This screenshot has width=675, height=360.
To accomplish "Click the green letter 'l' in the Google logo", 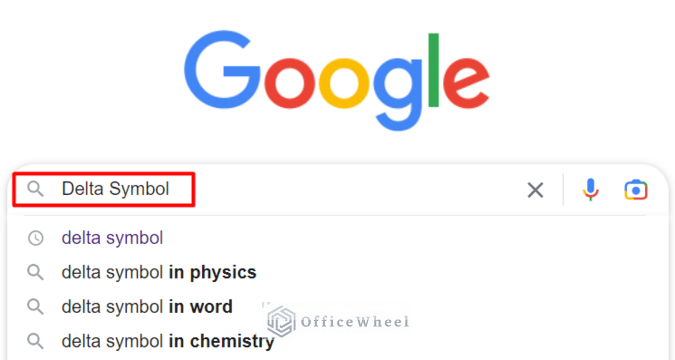I will [x=433, y=70].
